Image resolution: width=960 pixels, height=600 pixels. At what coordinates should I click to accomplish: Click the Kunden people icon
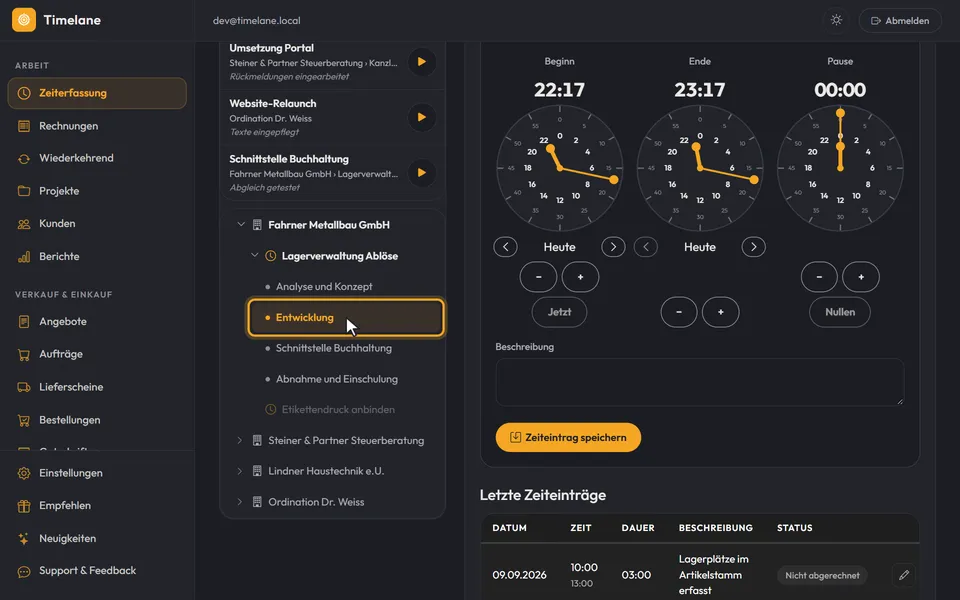[24, 224]
